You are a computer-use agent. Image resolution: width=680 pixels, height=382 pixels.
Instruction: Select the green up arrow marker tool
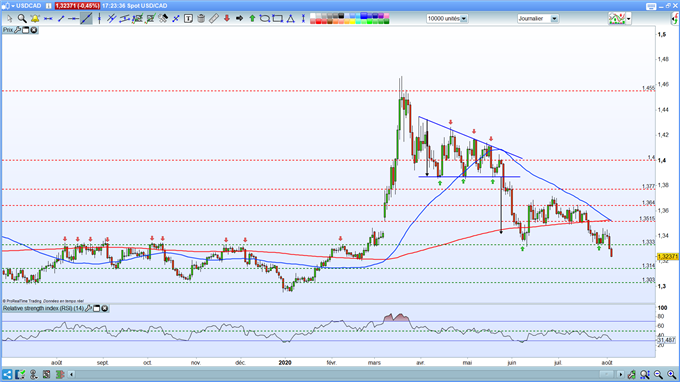coord(252,19)
